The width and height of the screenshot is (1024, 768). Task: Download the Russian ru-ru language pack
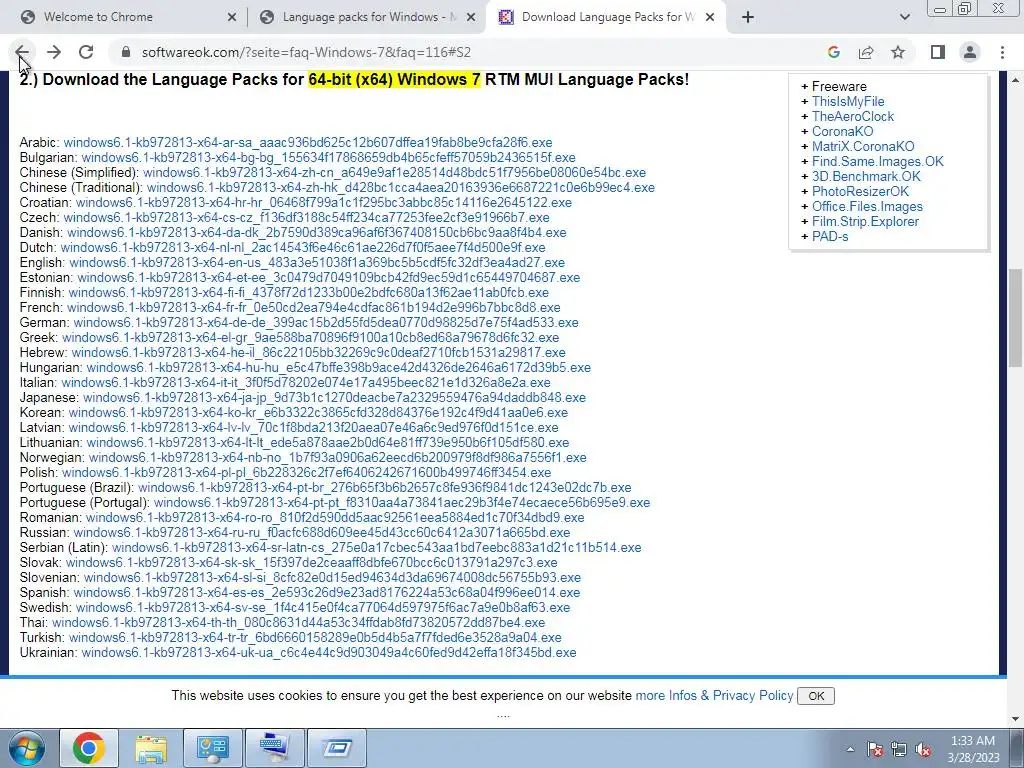coord(322,533)
